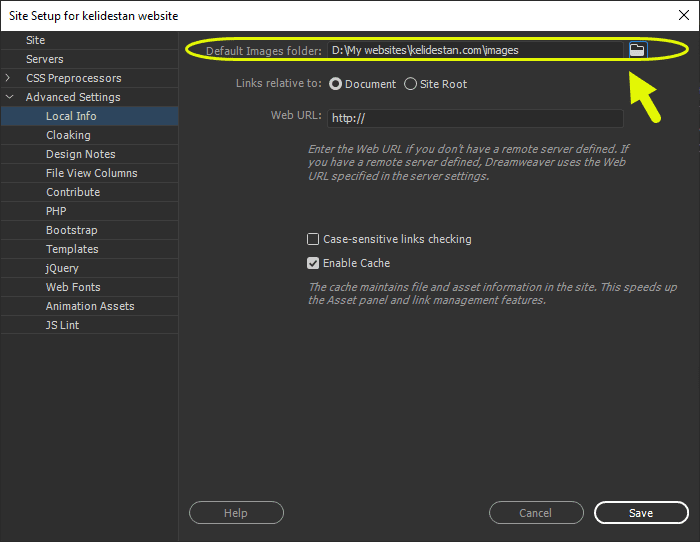Open the Site category
This screenshot has width=700, height=542.
pos(90,40)
